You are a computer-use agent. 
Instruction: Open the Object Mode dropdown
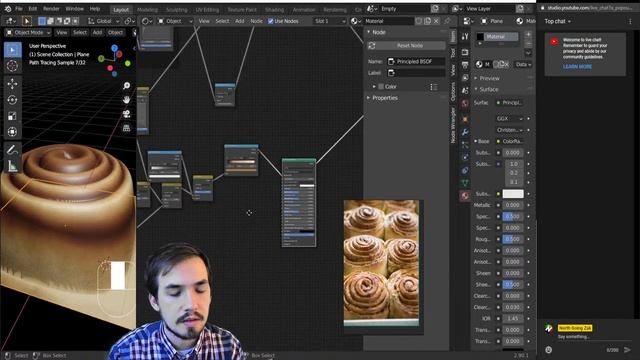(x=28, y=32)
